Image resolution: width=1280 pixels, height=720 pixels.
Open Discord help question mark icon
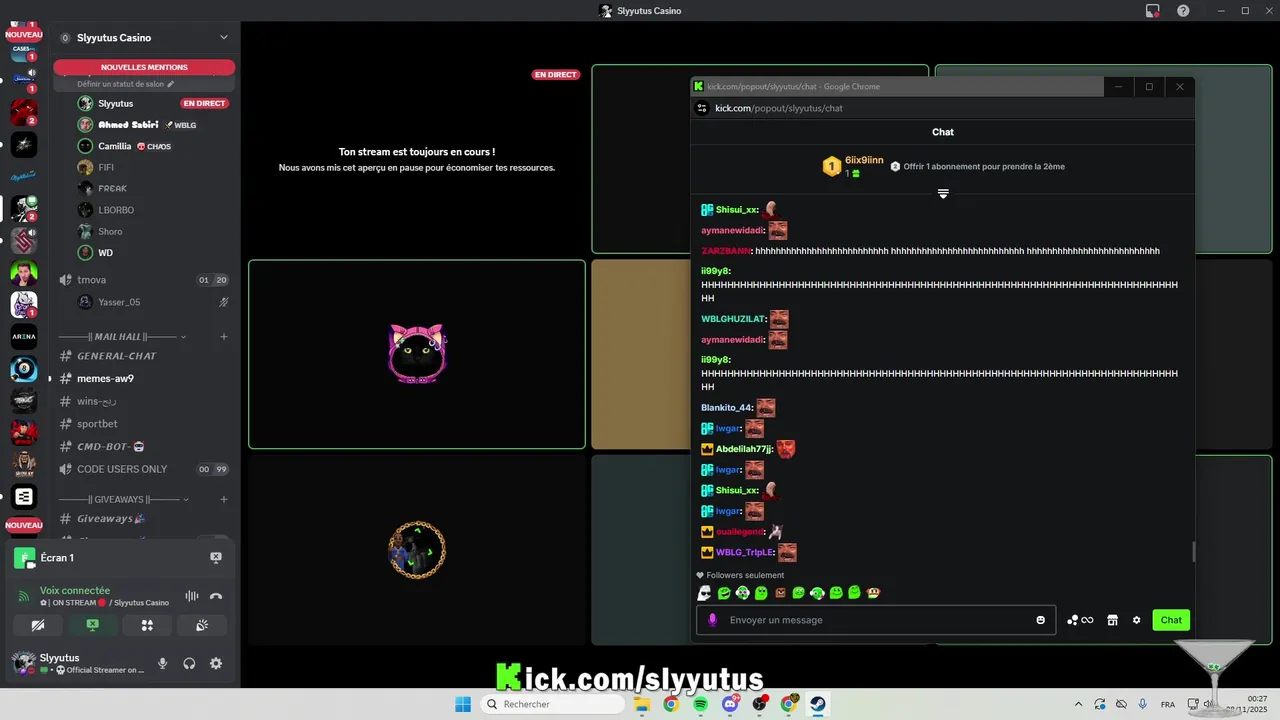(1183, 11)
